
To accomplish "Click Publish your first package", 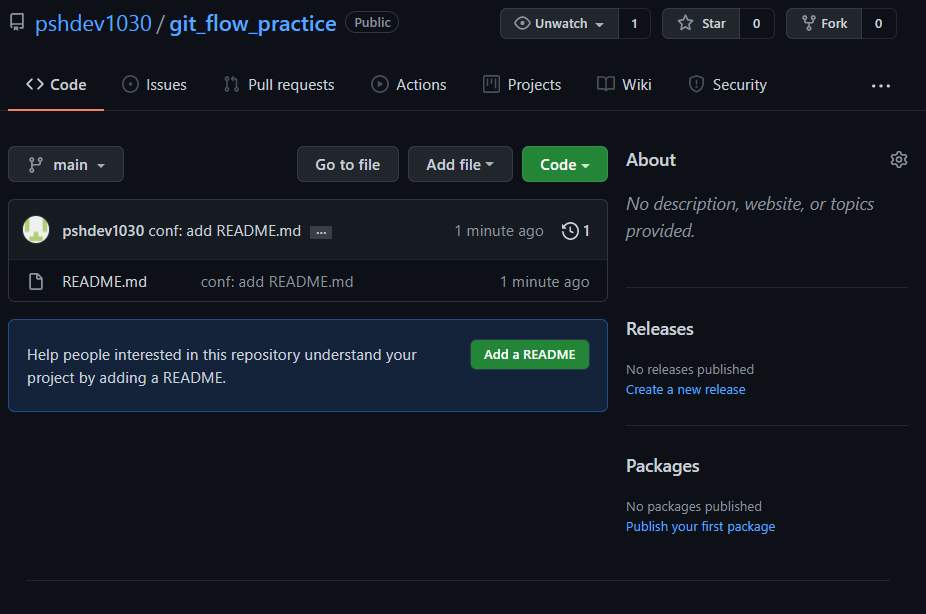I will [700, 527].
